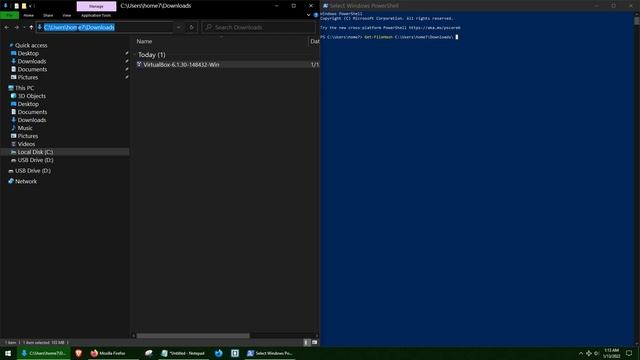The image size is (640, 360).
Task: Expand the Explorer ribbon chevron
Action: tap(308, 15)
